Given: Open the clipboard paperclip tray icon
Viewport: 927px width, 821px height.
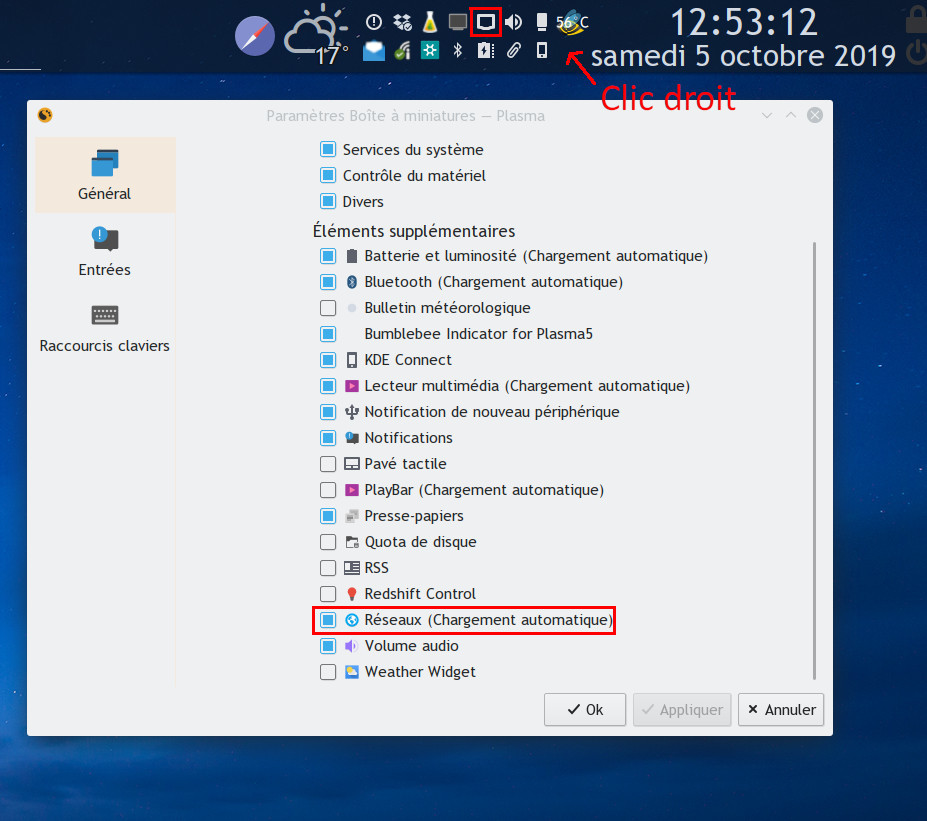Looking at the screenshot, I should click(x=513, y=50).
